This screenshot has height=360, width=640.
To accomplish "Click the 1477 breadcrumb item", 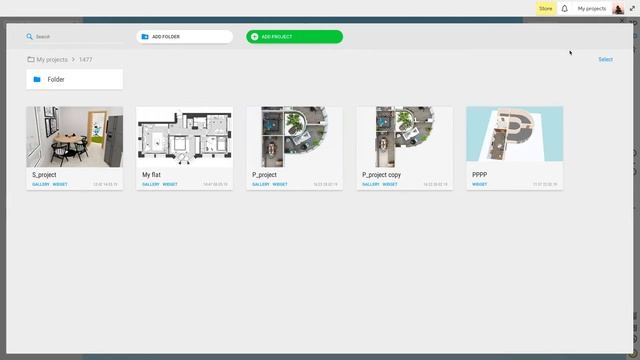I will [x=85, y=60].
